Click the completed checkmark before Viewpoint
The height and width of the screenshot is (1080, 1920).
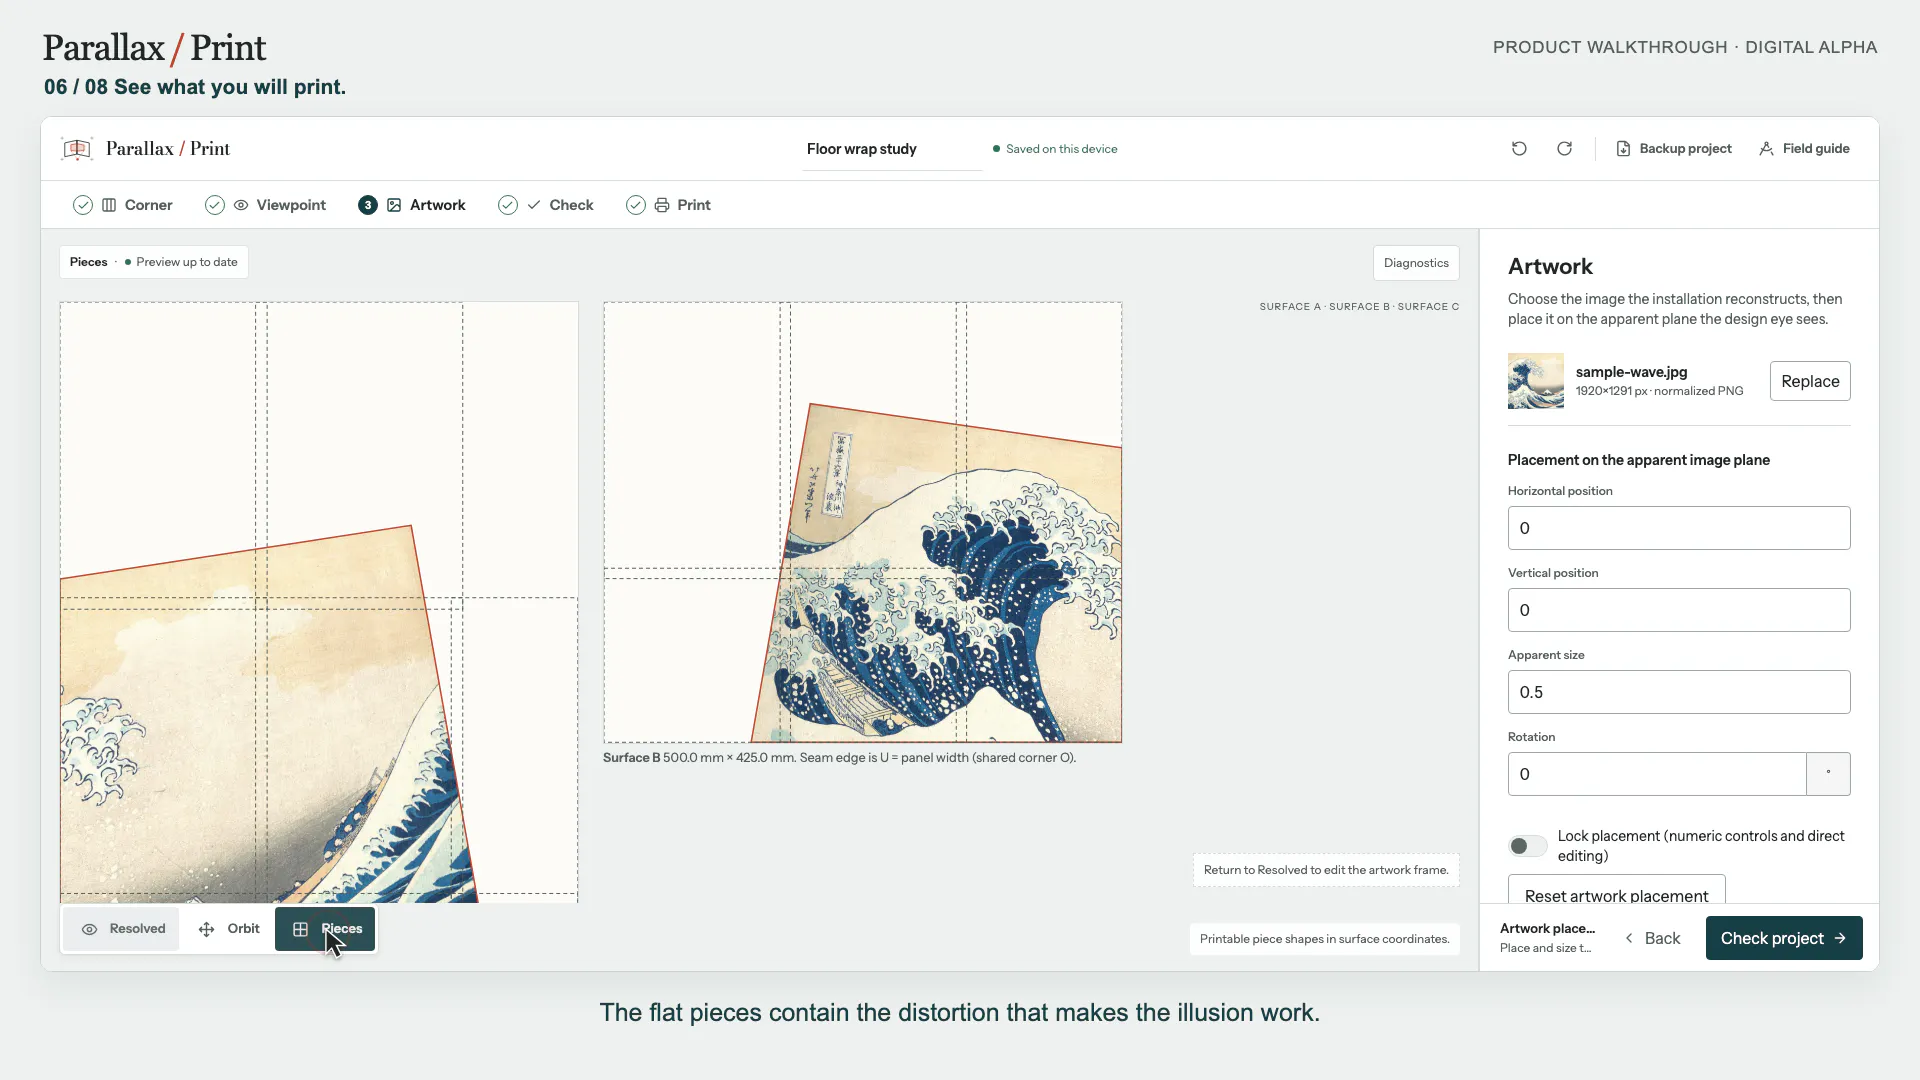tap(215, 205)
